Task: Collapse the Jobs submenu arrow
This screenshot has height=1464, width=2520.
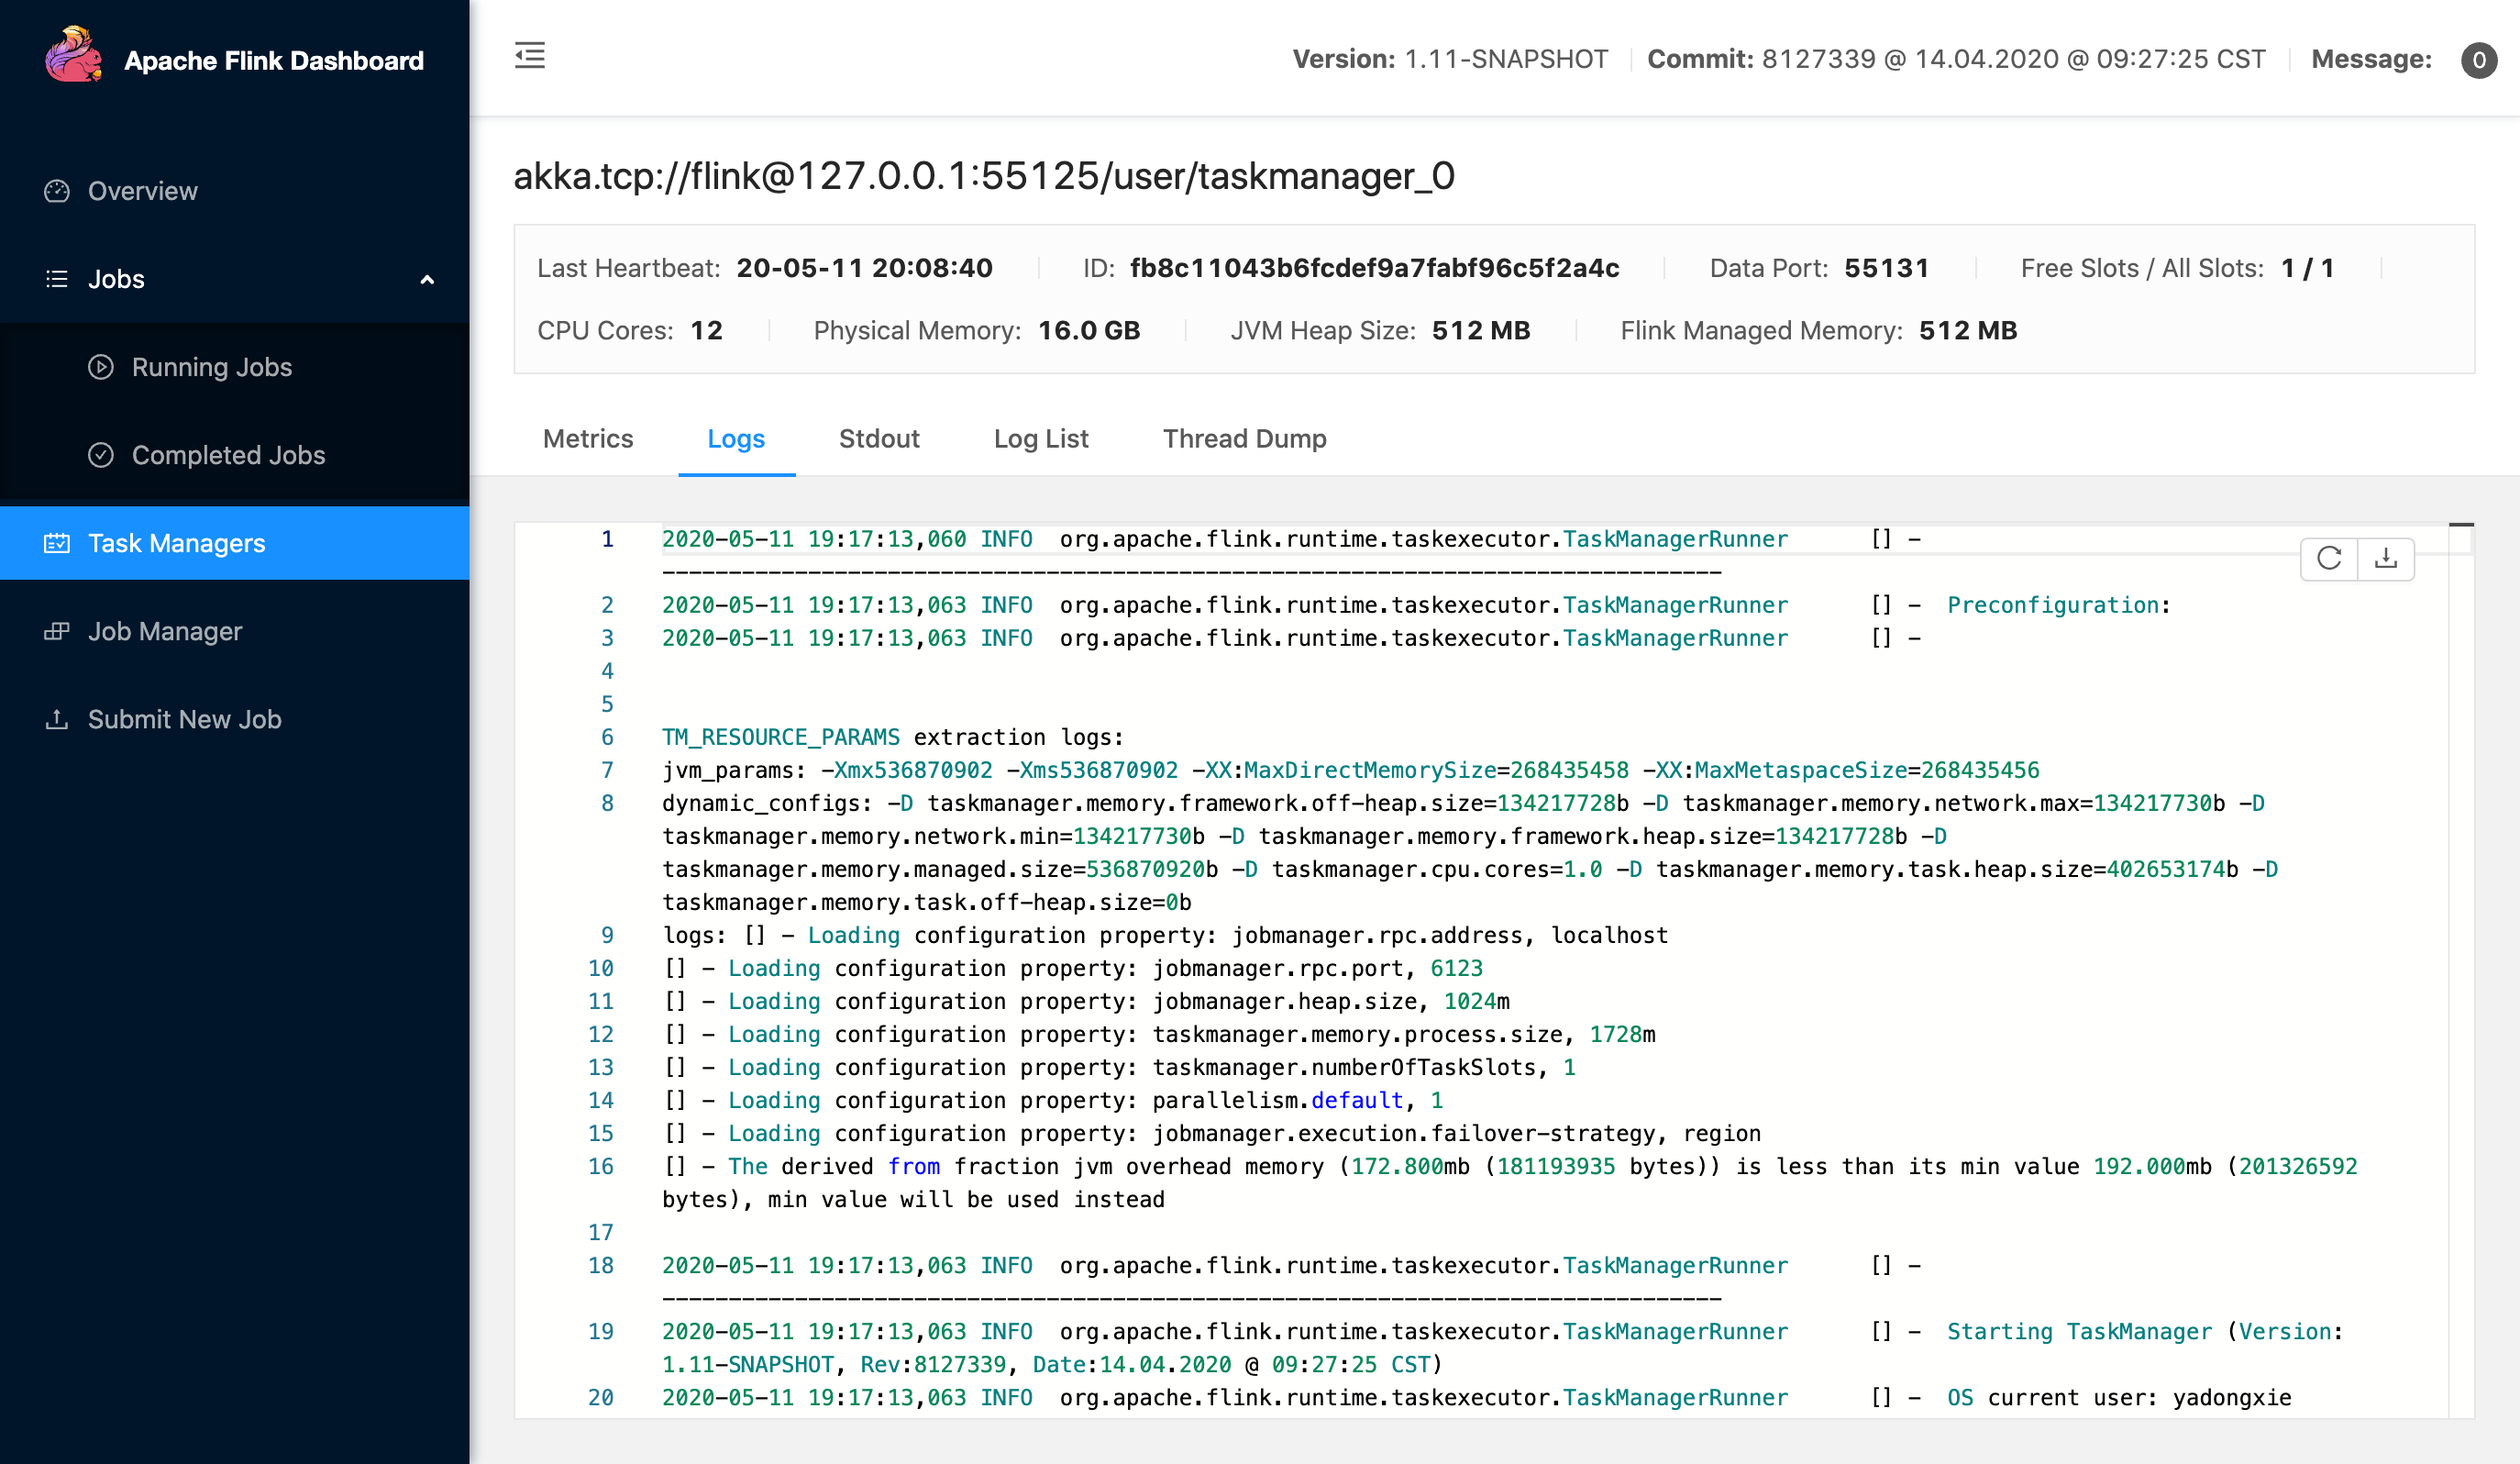Action: [427, 280]
